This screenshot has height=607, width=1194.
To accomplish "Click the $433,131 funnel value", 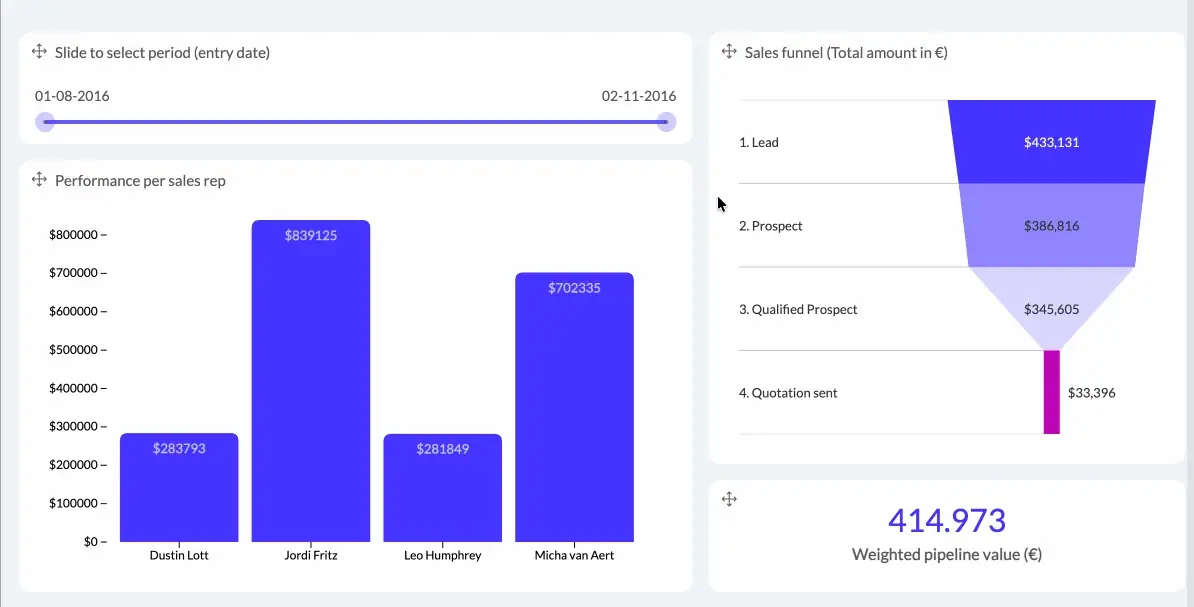I will 1052,142.
